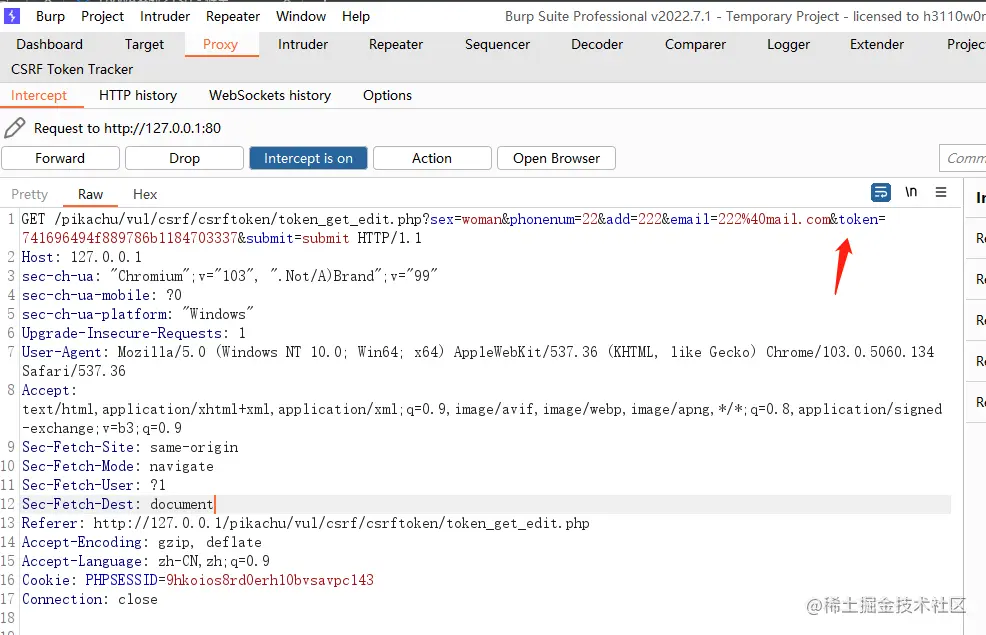Viewport: 986px width, 635px height.
Task: Click the Burp Suite logo icon
Action: (x=12, y=16)
